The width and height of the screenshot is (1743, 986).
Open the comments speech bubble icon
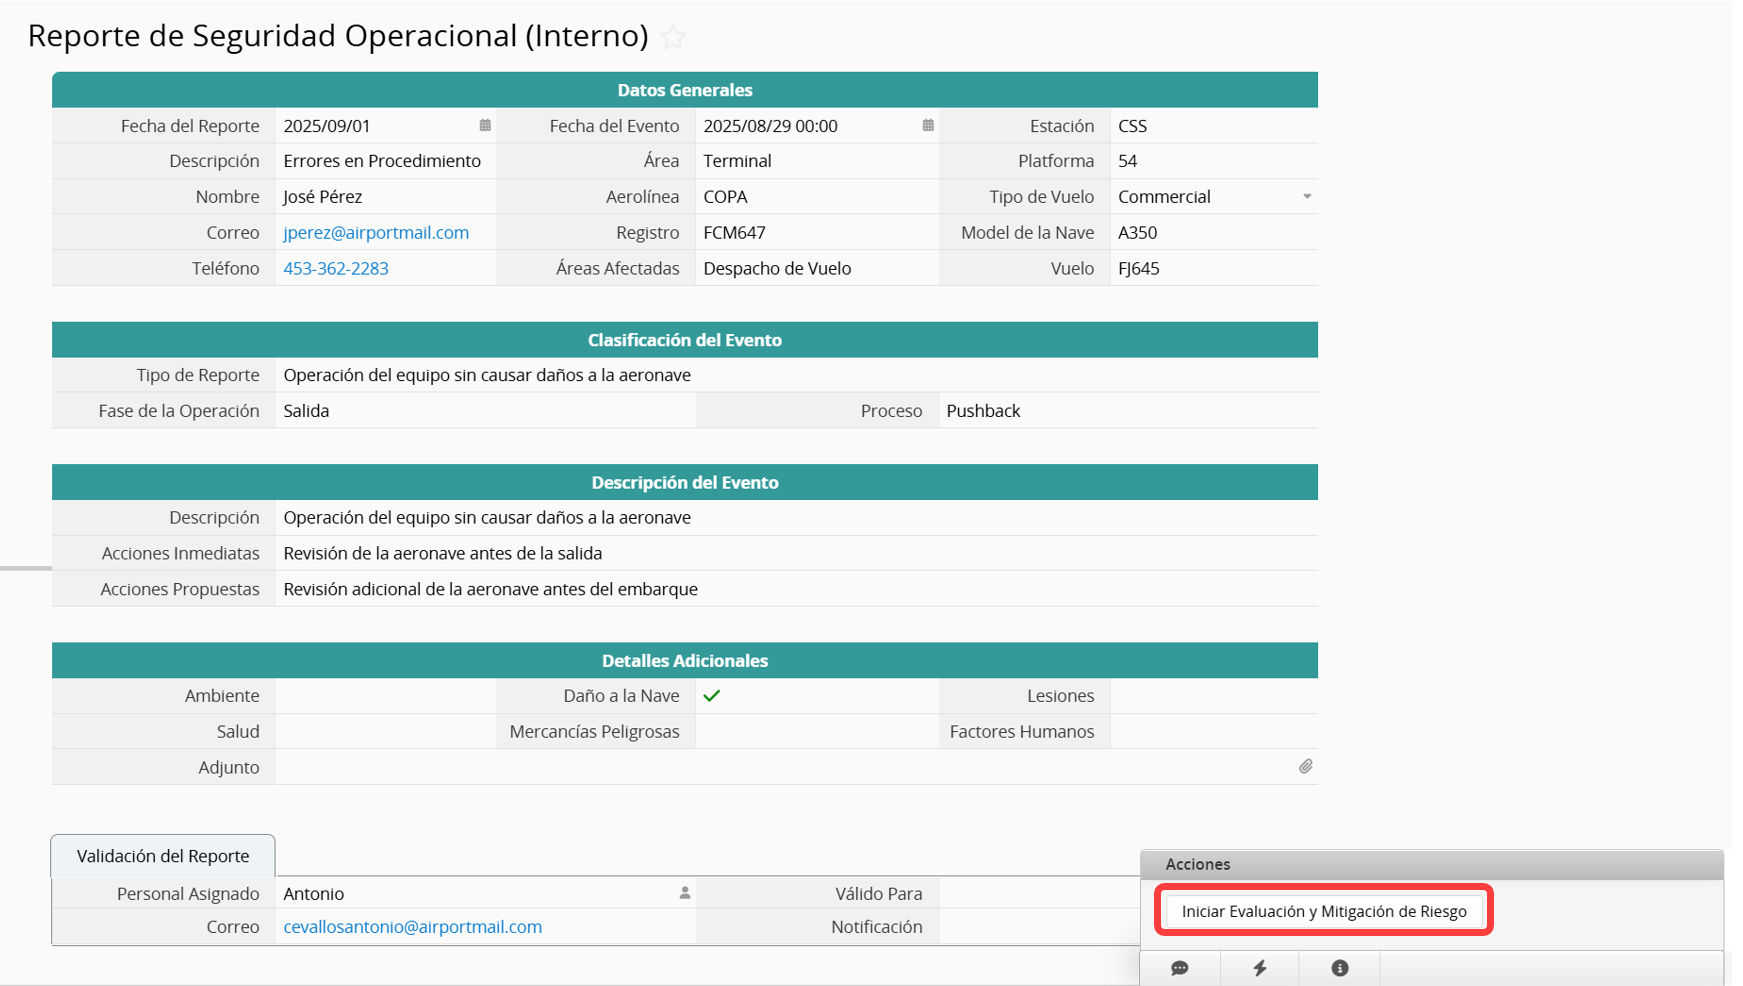1180,968
